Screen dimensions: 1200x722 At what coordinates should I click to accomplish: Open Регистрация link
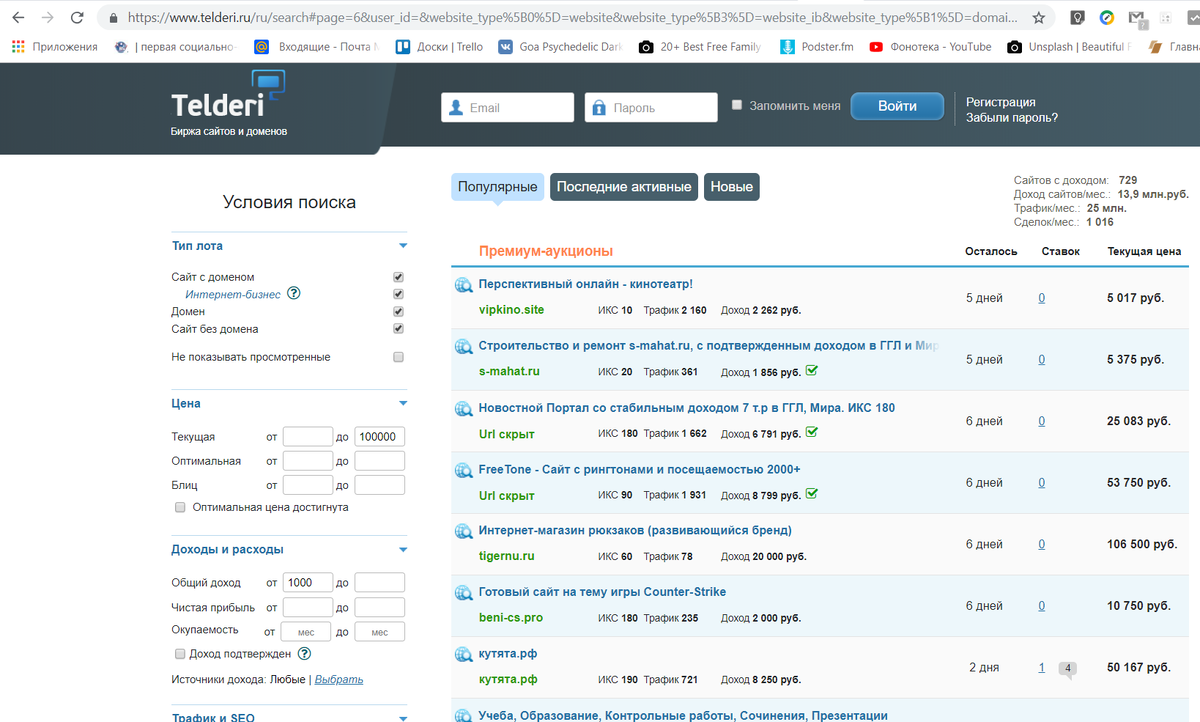coord(1001,102)
